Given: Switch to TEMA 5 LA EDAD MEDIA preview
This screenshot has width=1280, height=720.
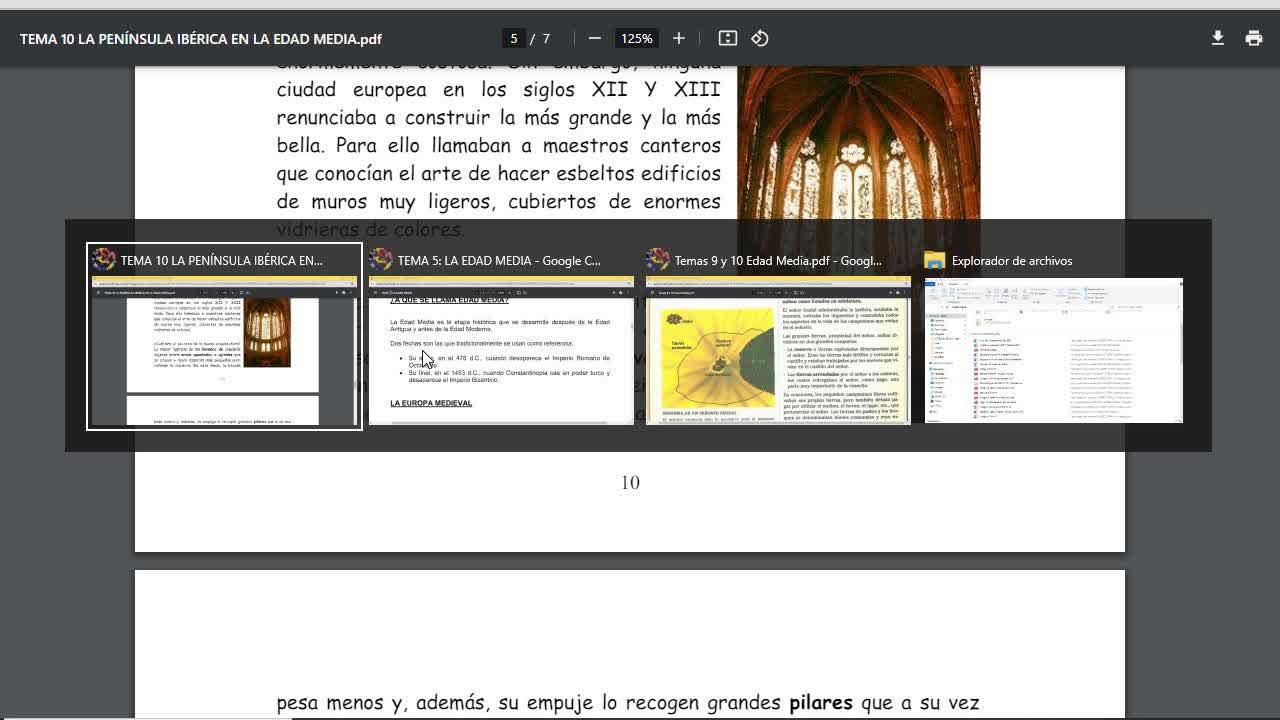Looking at the screenshot, I should (x=501, y=350).
